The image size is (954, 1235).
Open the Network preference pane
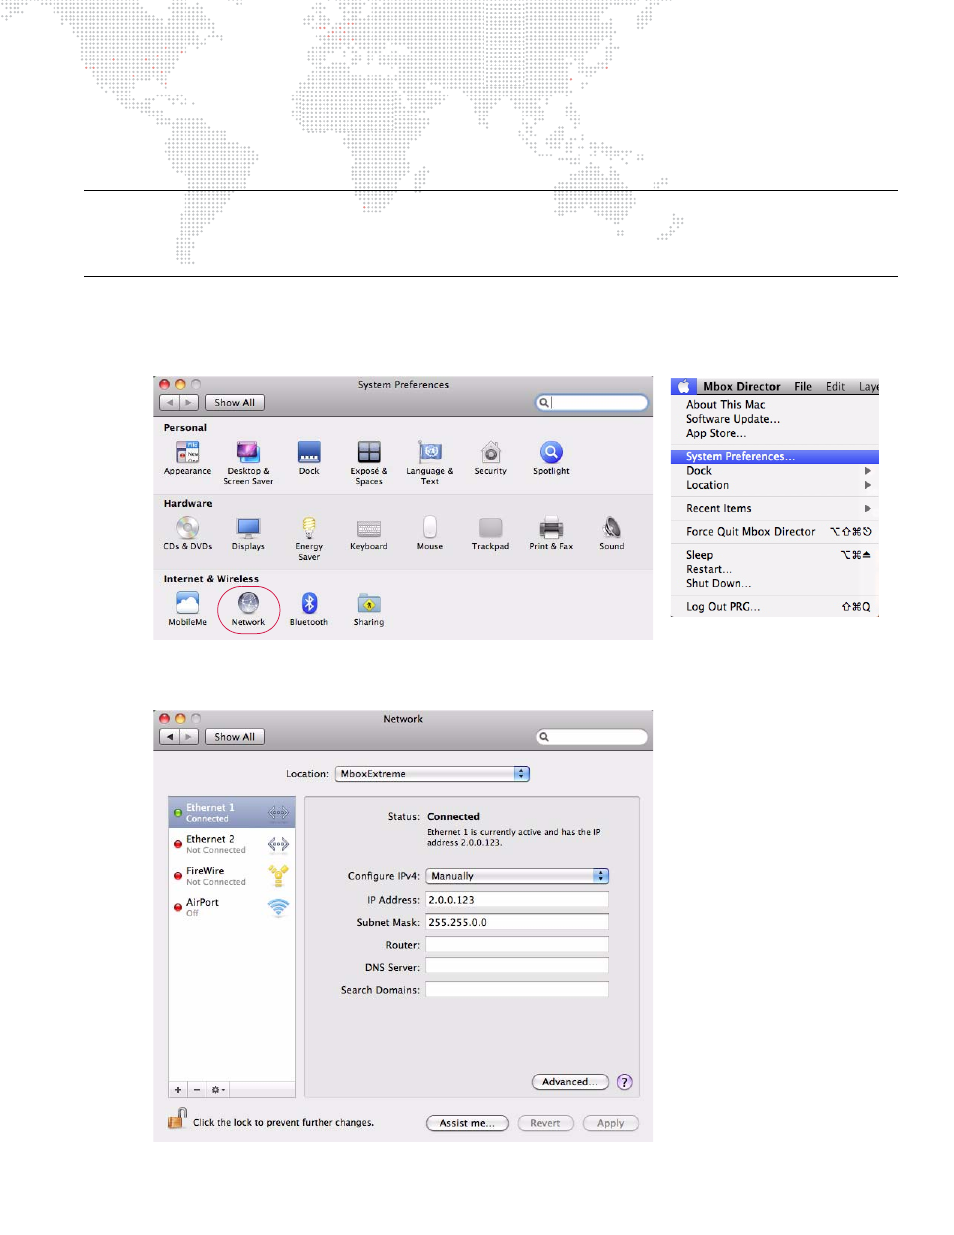(x=248, y=609)
